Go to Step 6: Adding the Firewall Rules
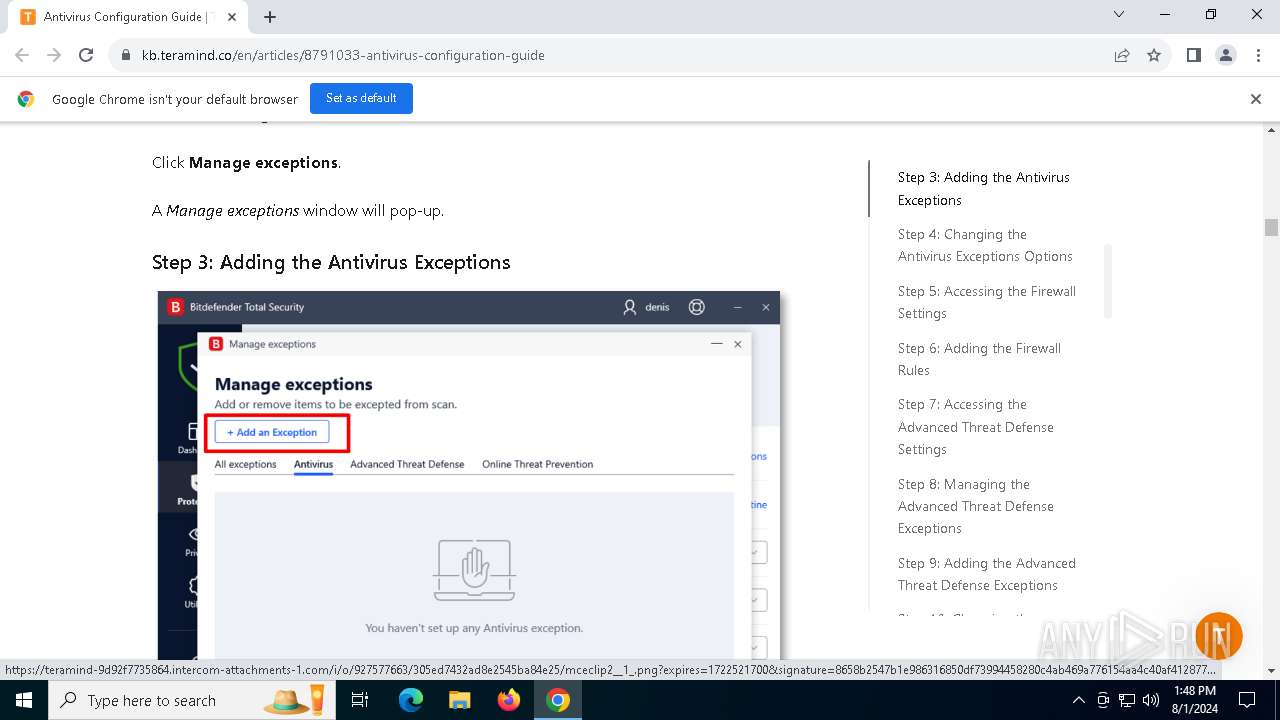 coord(979,359)
